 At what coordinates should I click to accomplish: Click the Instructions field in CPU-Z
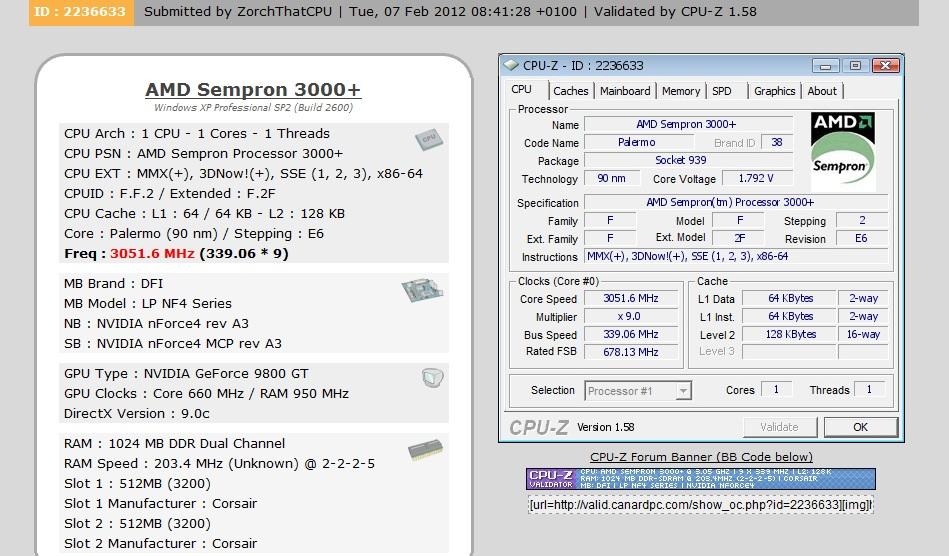point(736,257)
